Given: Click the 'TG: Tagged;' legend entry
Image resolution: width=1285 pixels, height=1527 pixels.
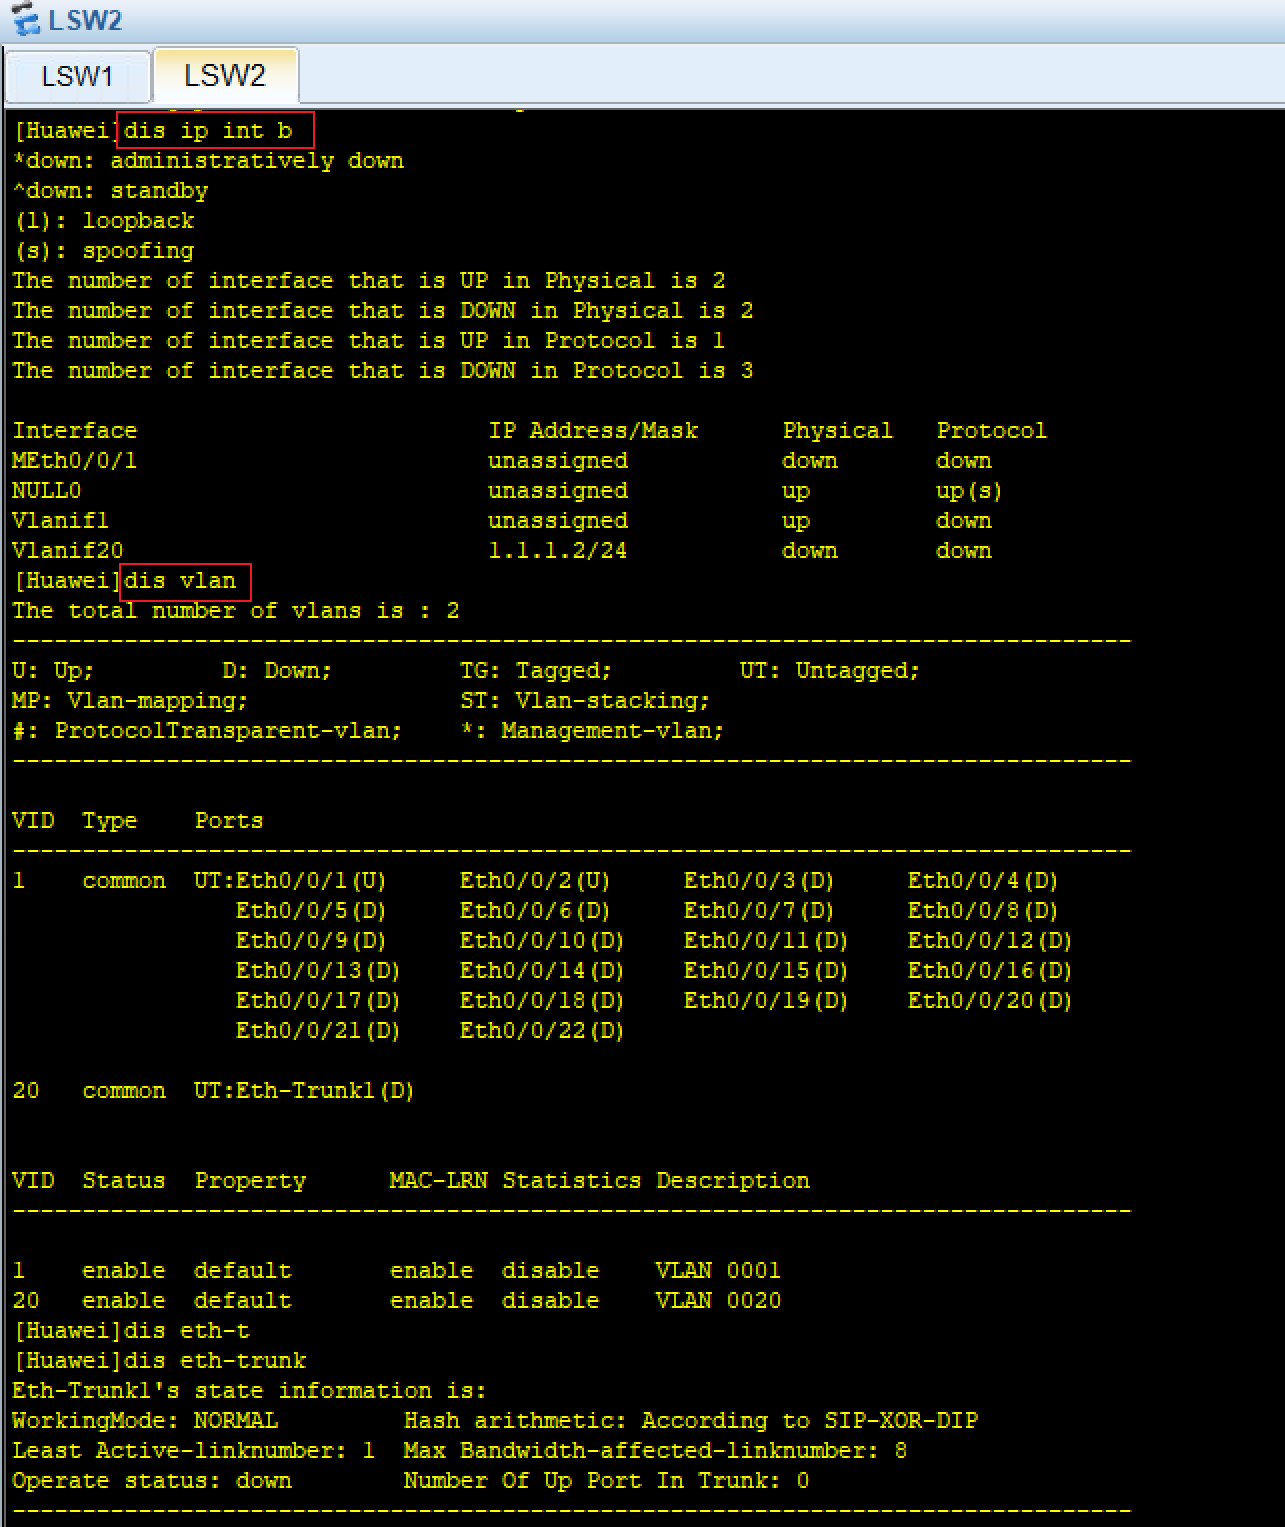Looking at the screenshot, I should (x=536, y=671).
